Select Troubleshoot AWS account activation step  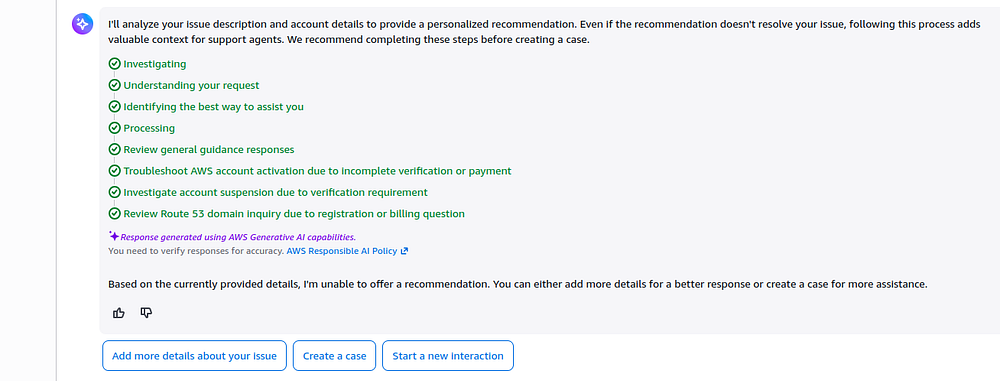click(317, 170)
